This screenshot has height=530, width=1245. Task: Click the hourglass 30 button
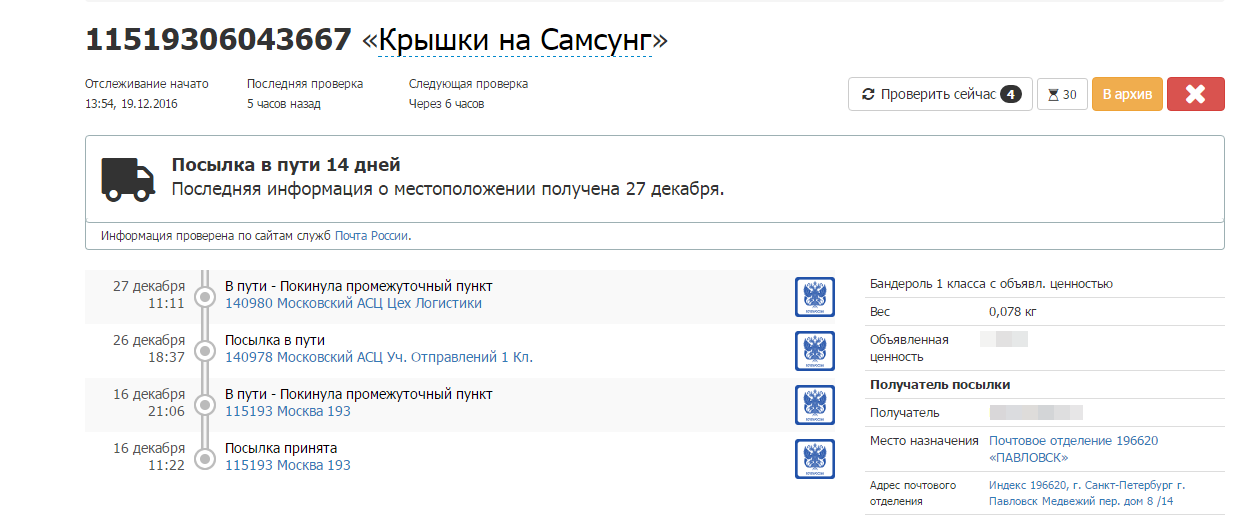click(1062, 94)
